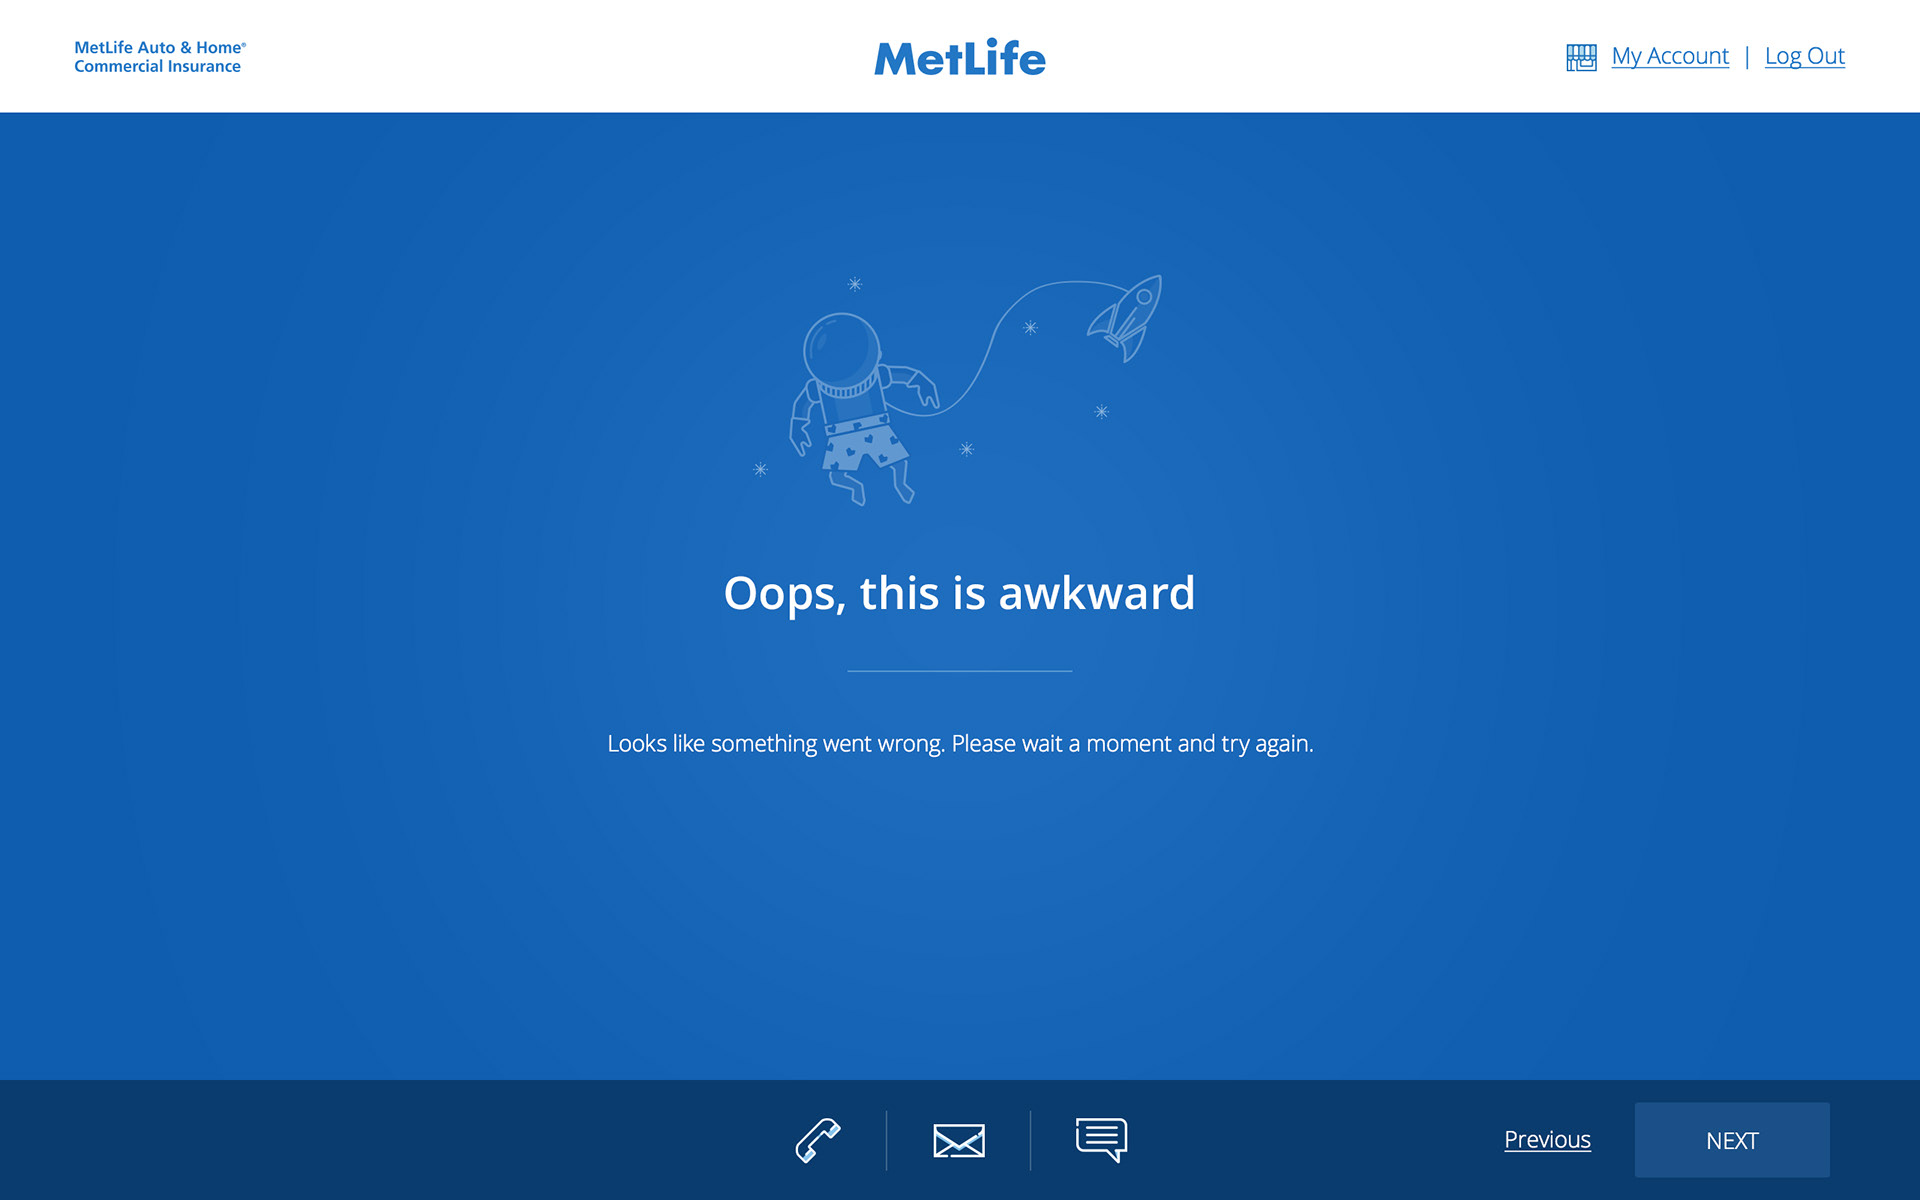1920x1200 pixels.
Task: Click the thin divider line under the heading
Action: [x=960, y=671]
